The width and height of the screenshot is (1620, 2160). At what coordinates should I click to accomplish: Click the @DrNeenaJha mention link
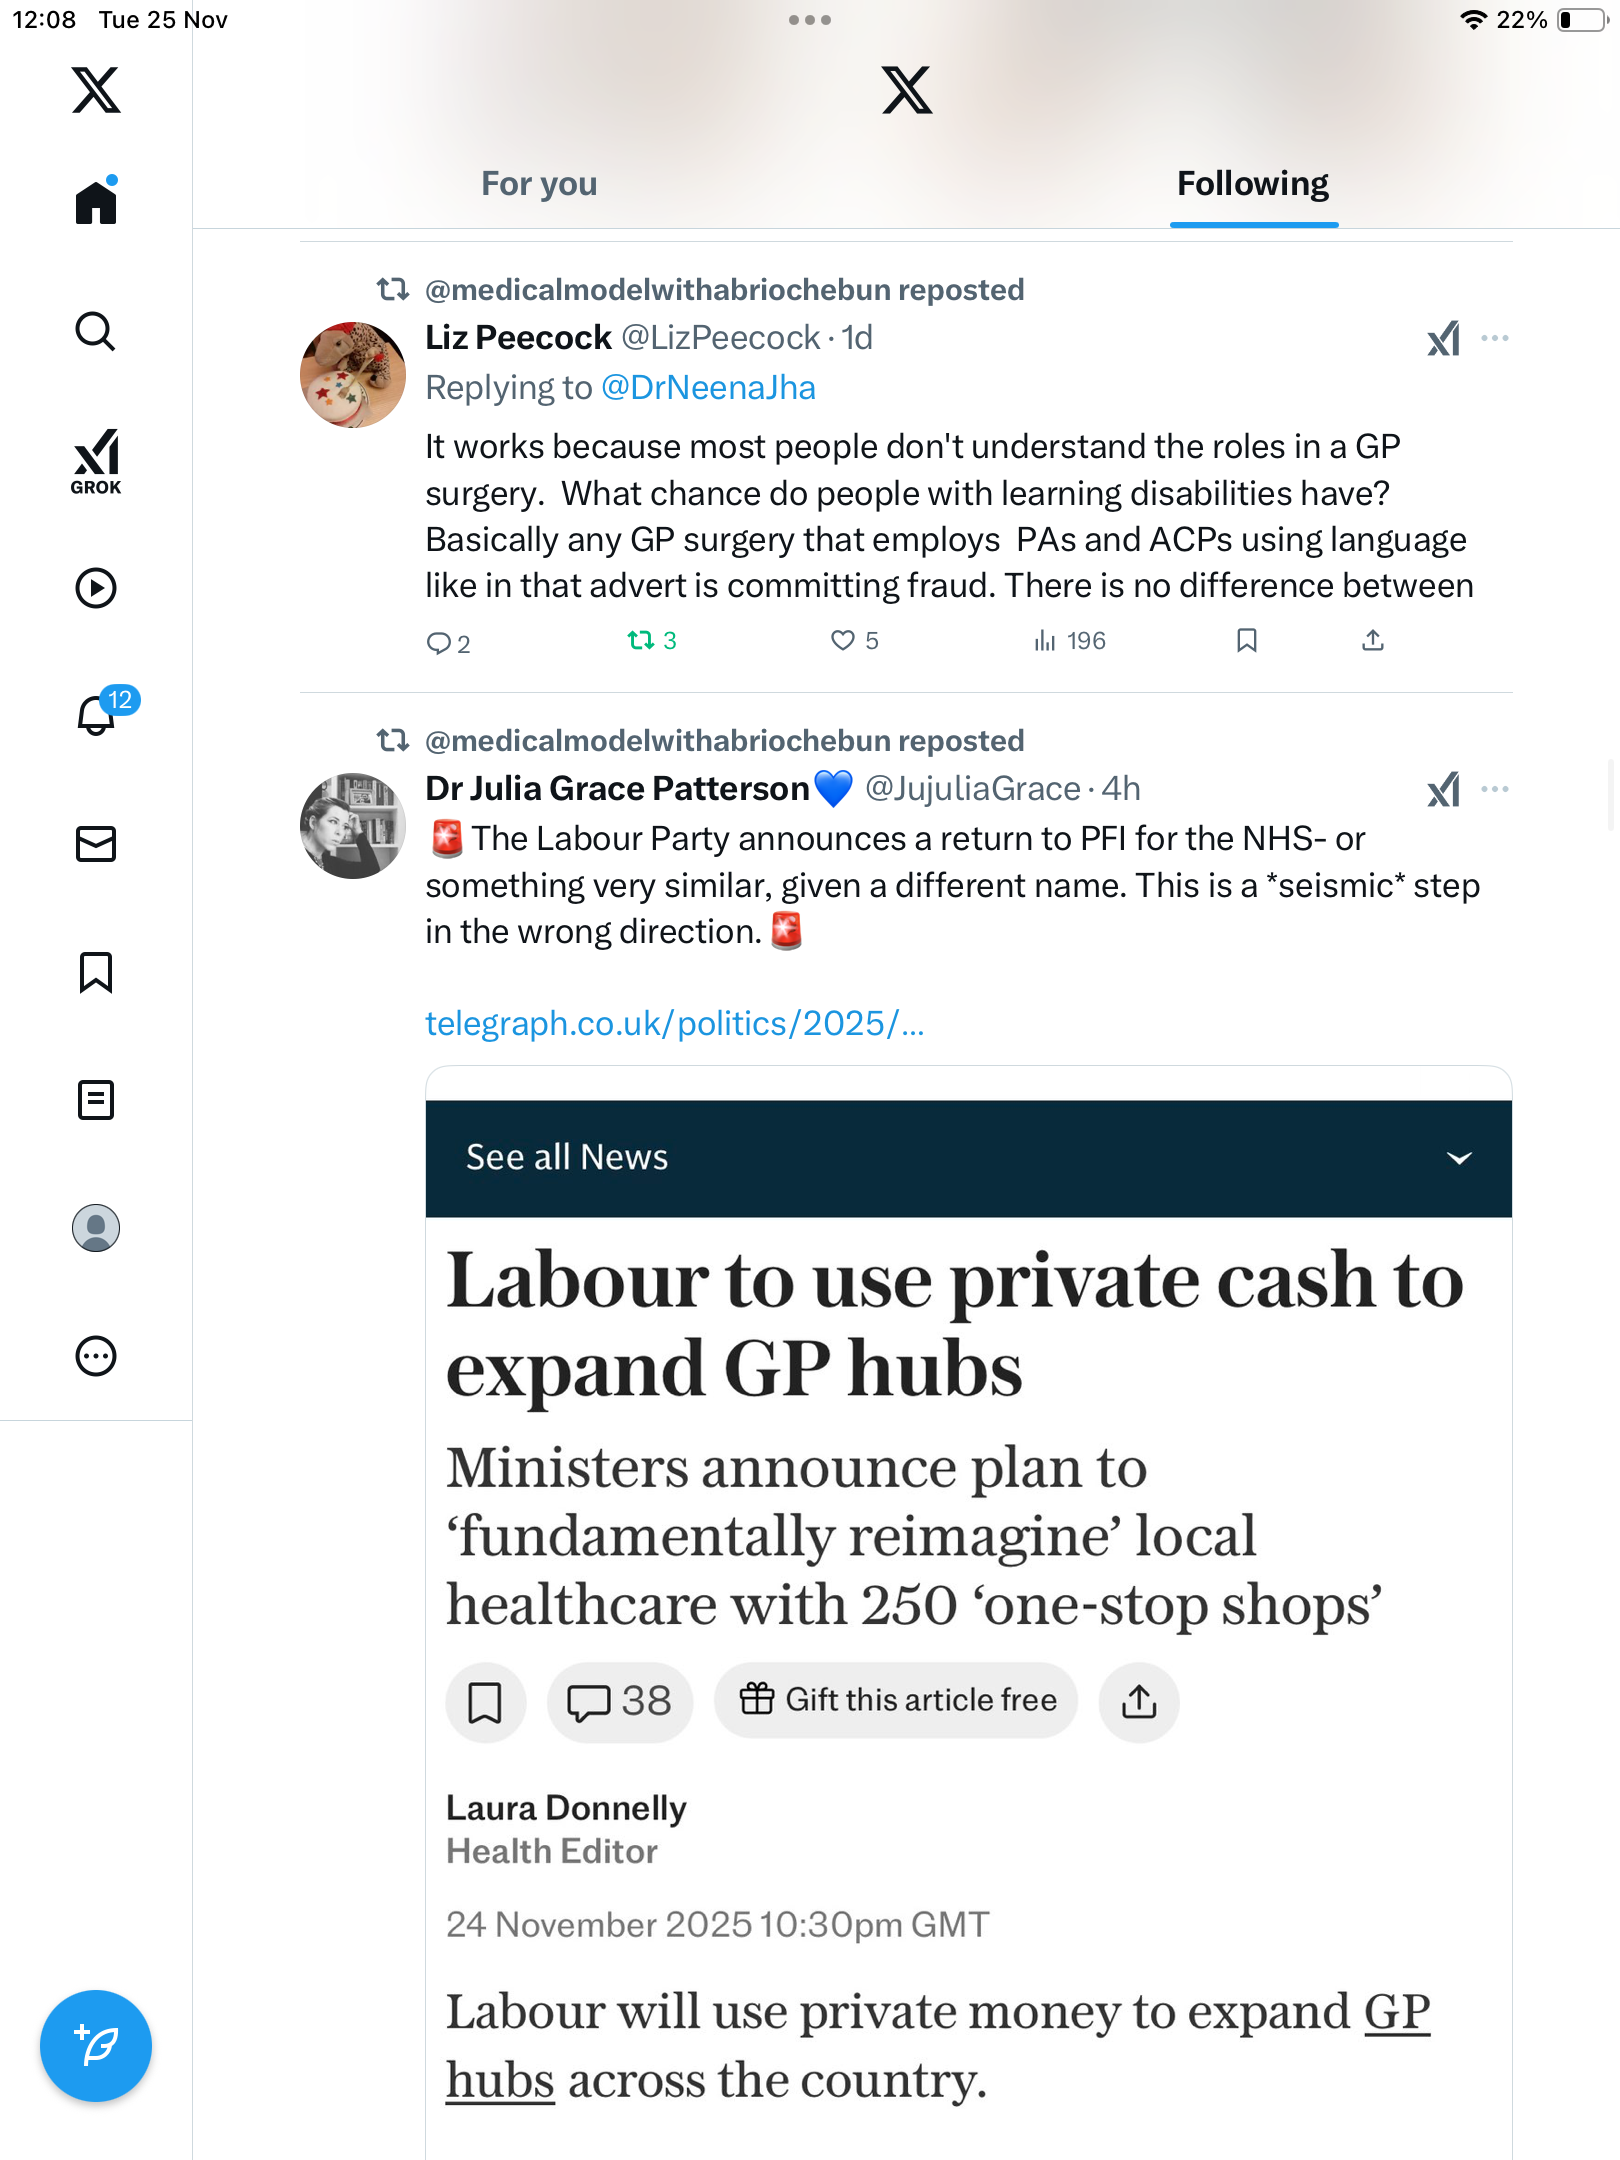tap(708, 388)
